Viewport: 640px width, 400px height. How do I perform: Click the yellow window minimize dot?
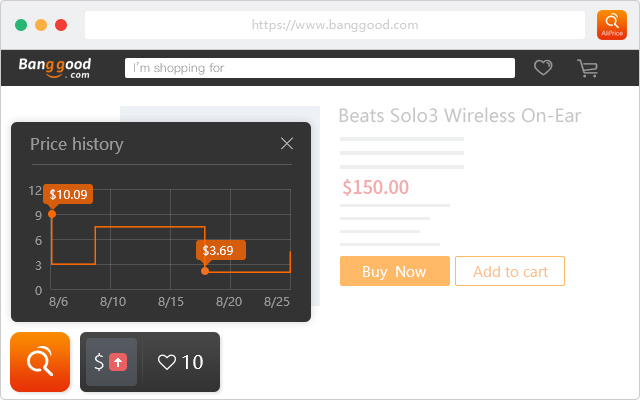[x=41, y=25]
